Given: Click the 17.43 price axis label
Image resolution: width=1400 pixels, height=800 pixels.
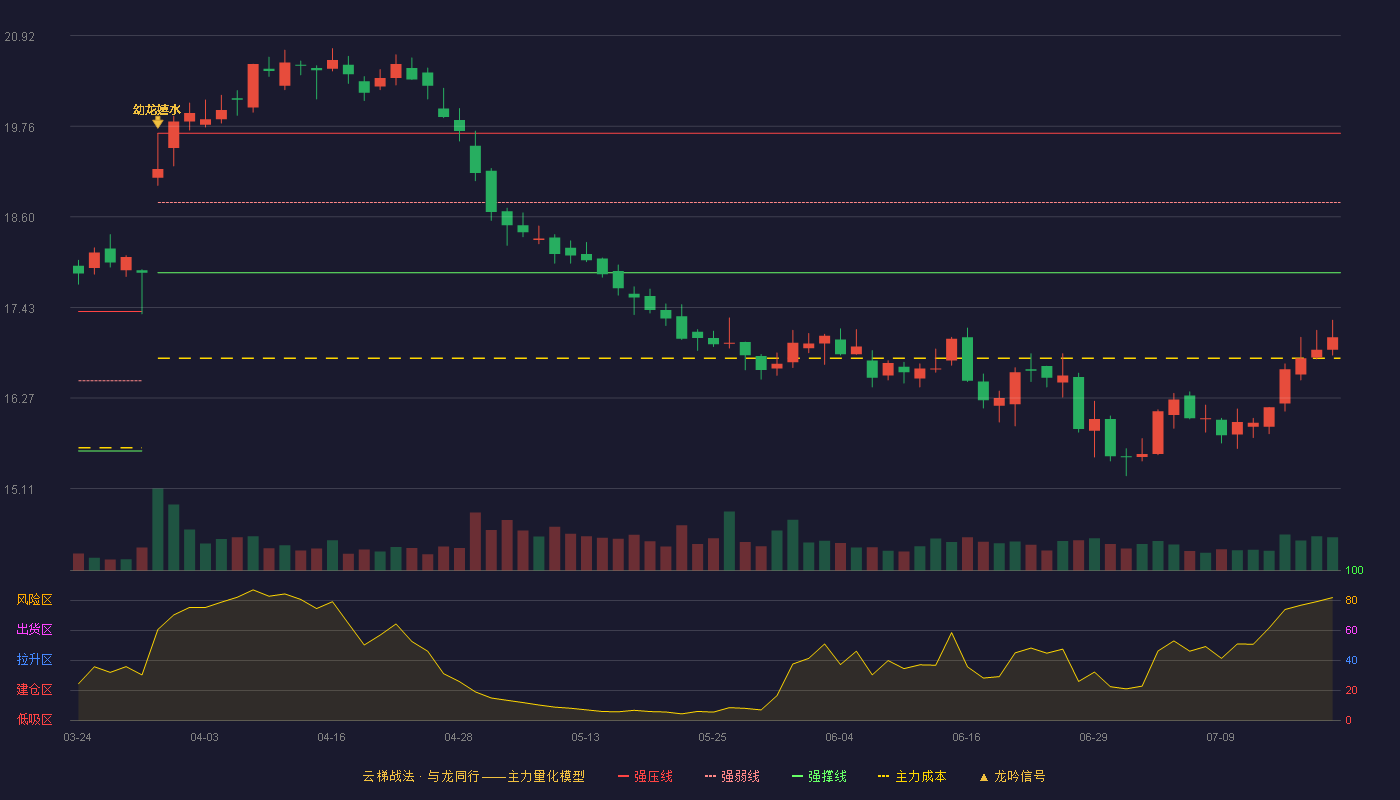Looking at the screenshot, I should (19, 308).
